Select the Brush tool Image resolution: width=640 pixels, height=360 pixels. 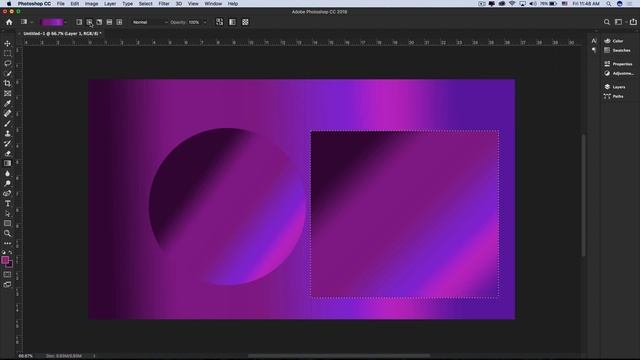coord(7,123)
